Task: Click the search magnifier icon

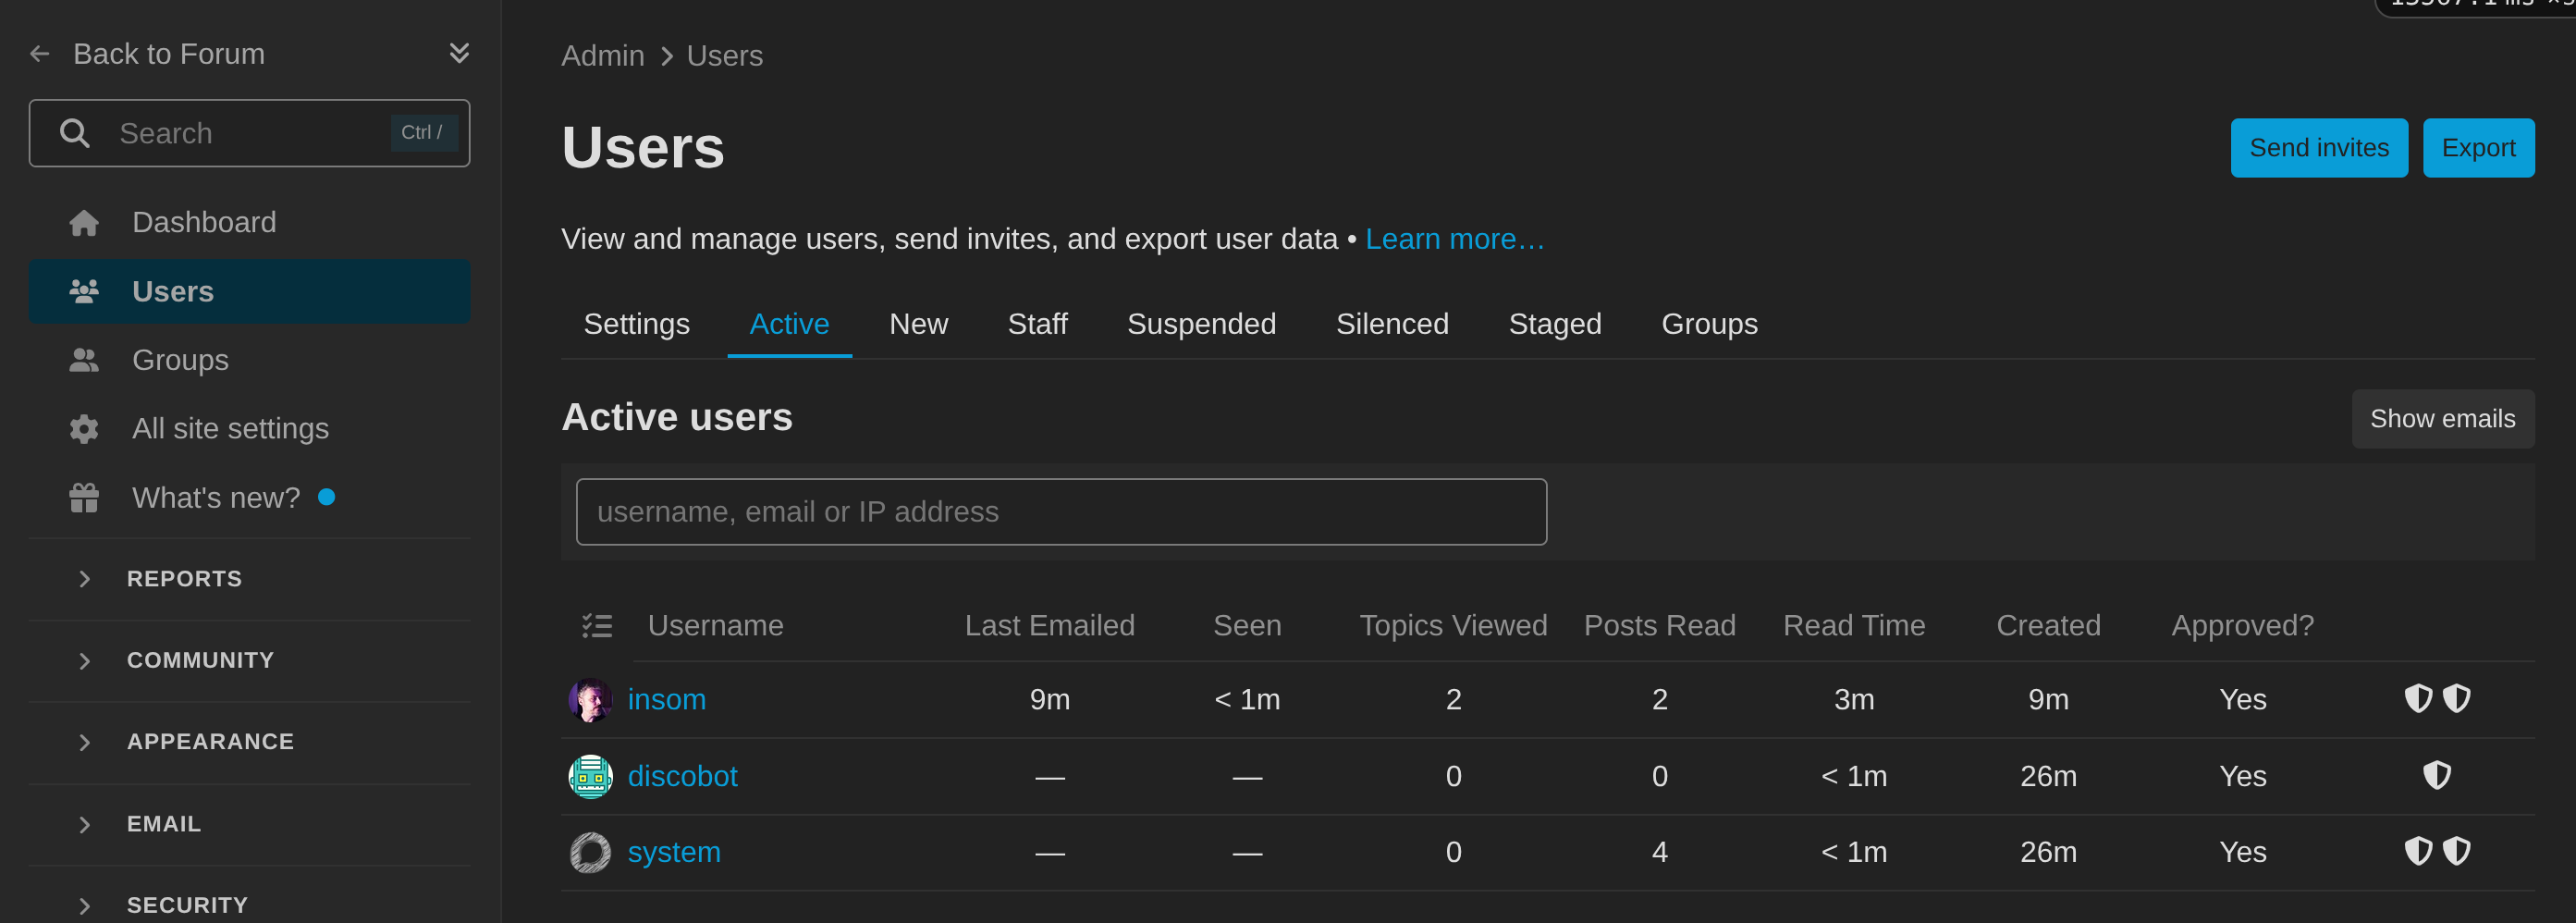Action: pyautogui.click(x=75, y=131)
